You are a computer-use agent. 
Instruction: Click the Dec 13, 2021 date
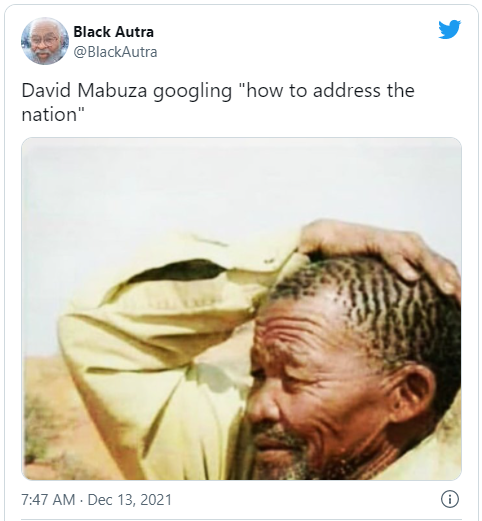[x=130, y=500]
